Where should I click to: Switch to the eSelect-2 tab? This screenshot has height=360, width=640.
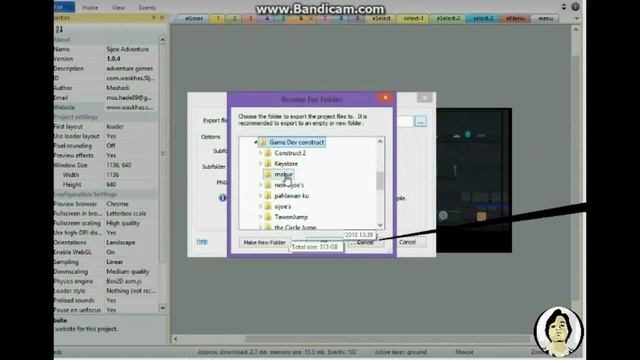pos(448,18)
